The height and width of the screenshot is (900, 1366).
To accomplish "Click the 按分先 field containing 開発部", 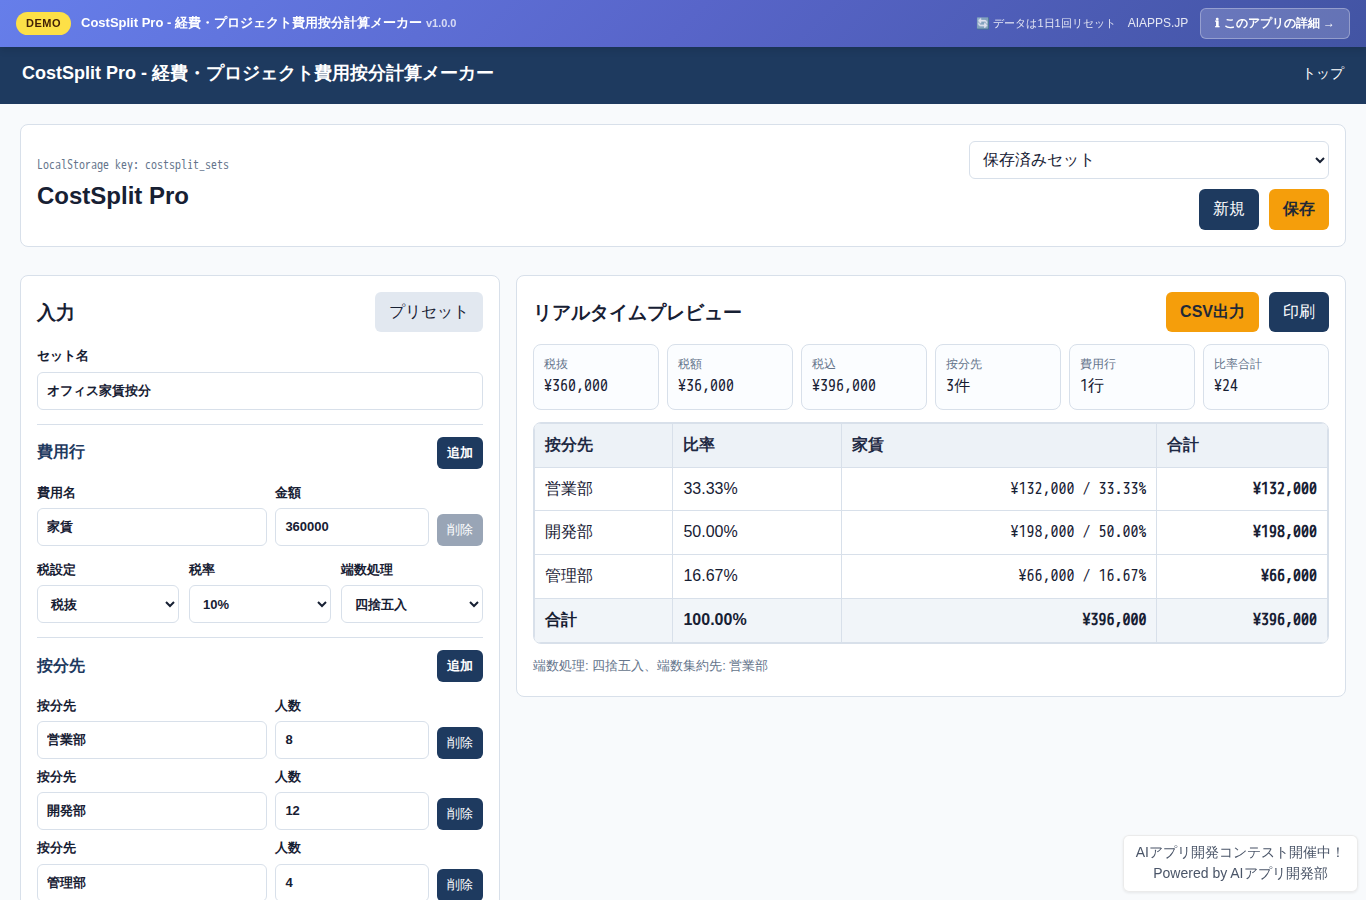I will click(152, 811).
